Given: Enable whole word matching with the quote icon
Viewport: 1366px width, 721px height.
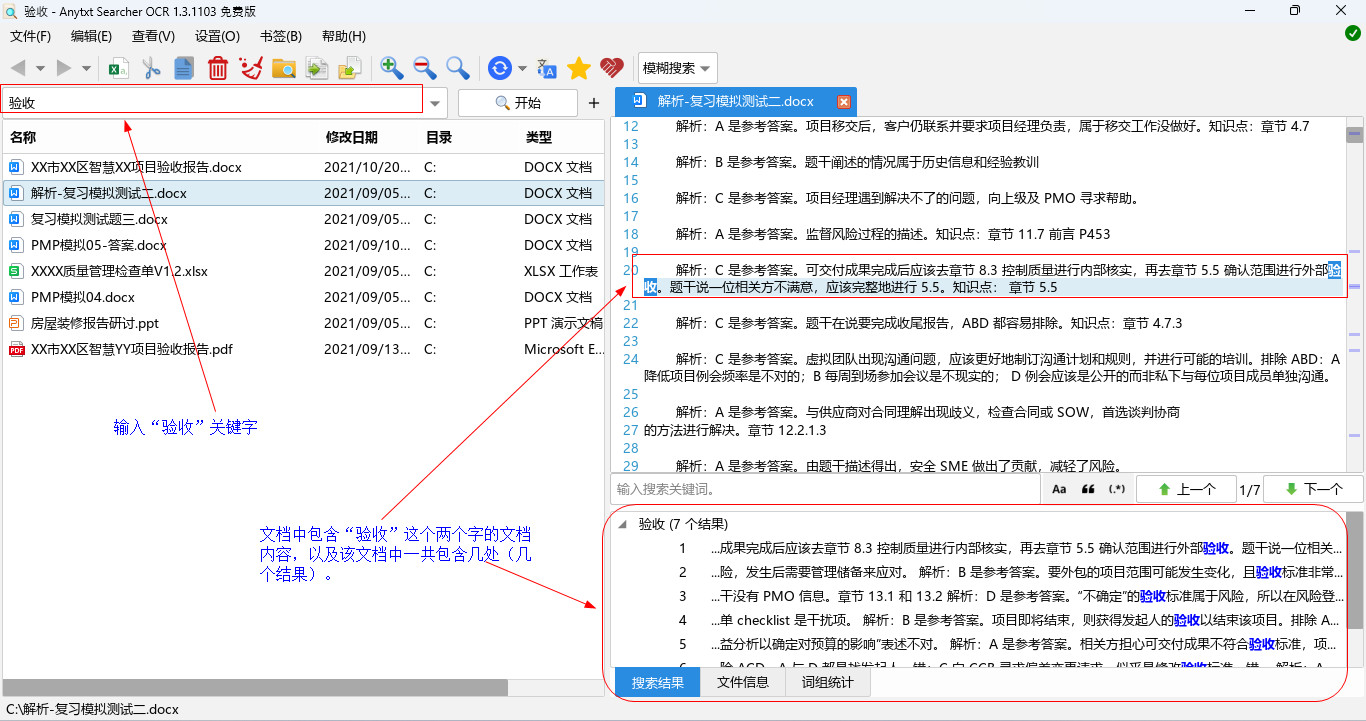Looking at the screenshot, I should click(1087, 488).
